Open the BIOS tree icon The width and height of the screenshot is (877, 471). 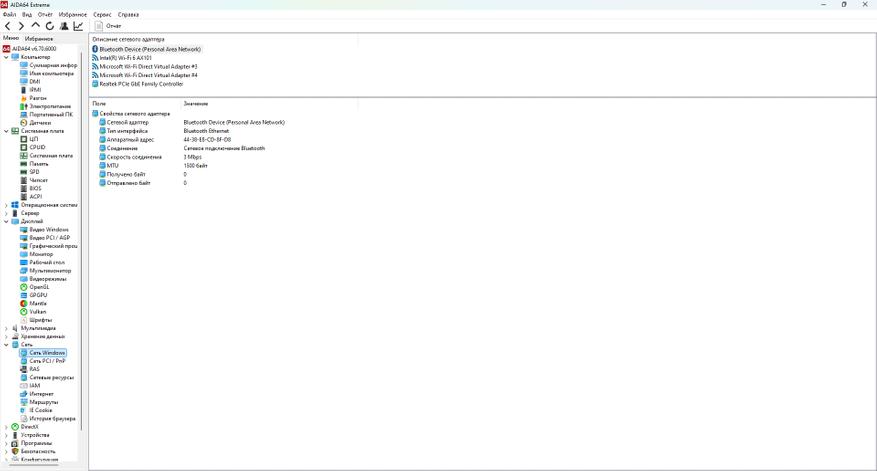23,189
